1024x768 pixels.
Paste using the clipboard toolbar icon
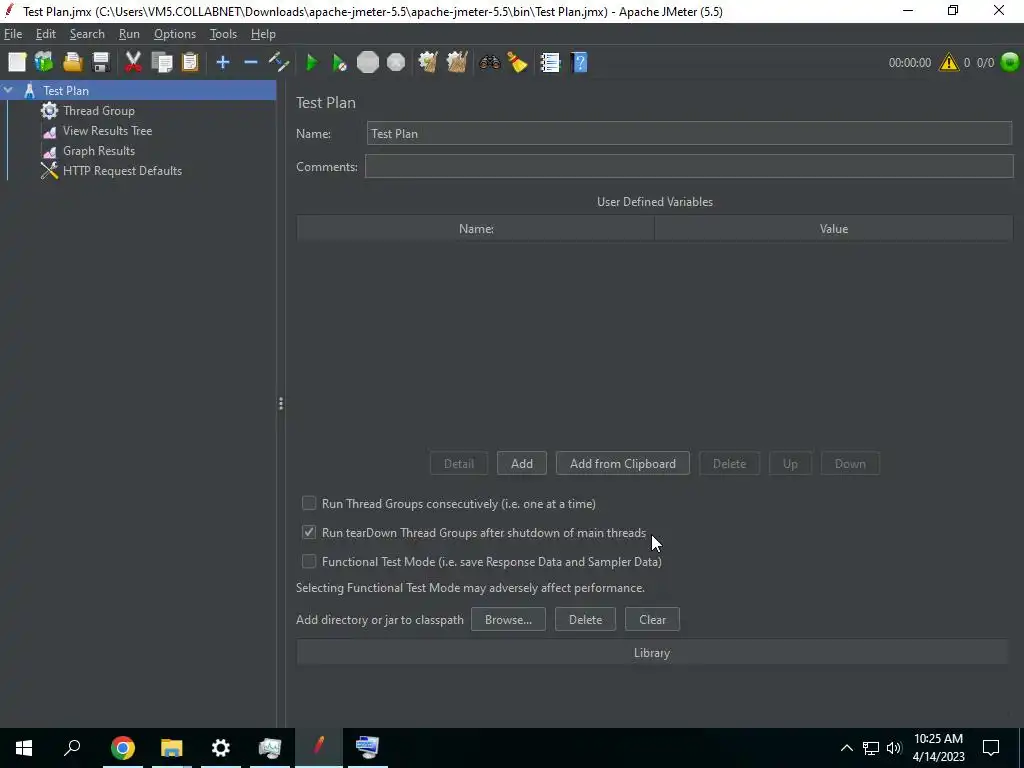point(189,63)
